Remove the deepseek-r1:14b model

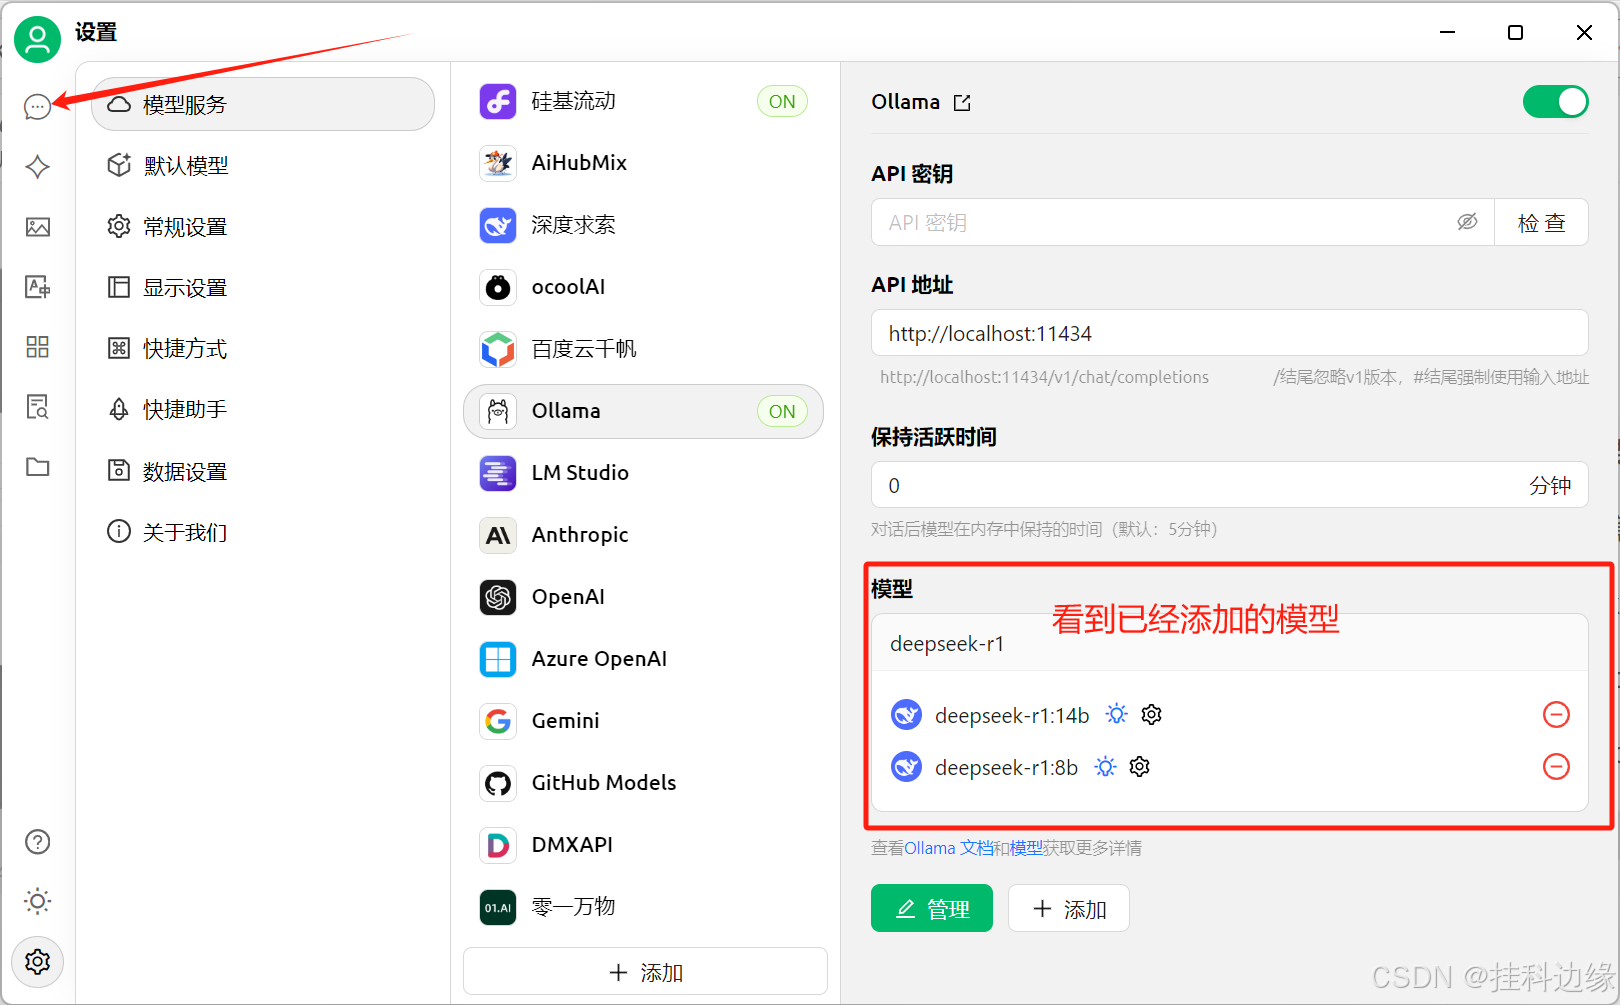(1557, 715)
